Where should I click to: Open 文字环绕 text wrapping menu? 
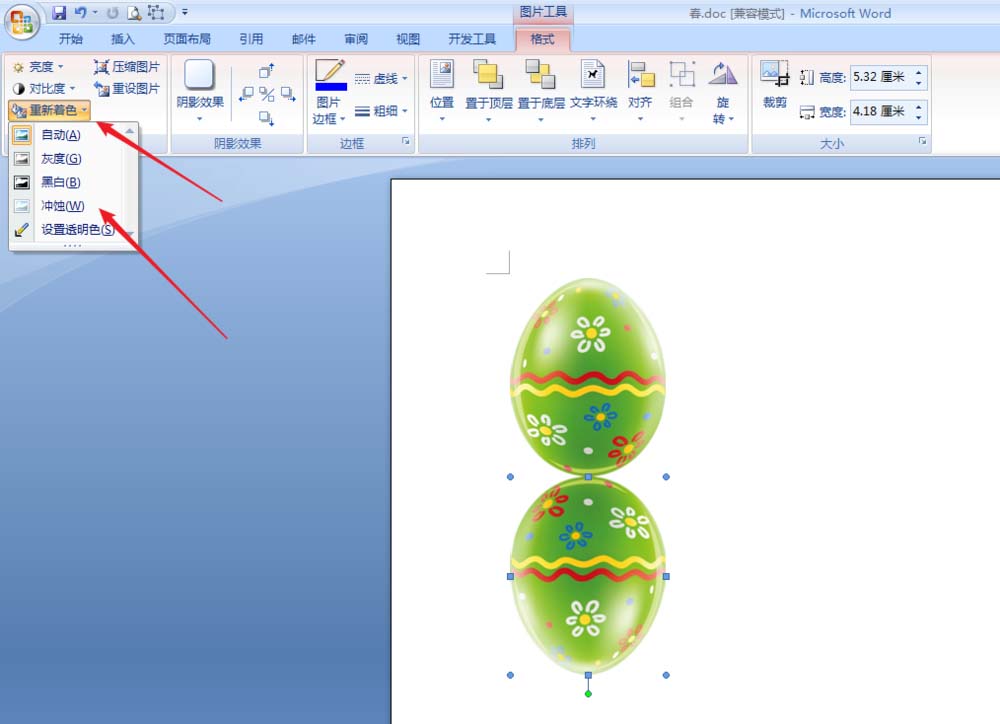point(593,91)
